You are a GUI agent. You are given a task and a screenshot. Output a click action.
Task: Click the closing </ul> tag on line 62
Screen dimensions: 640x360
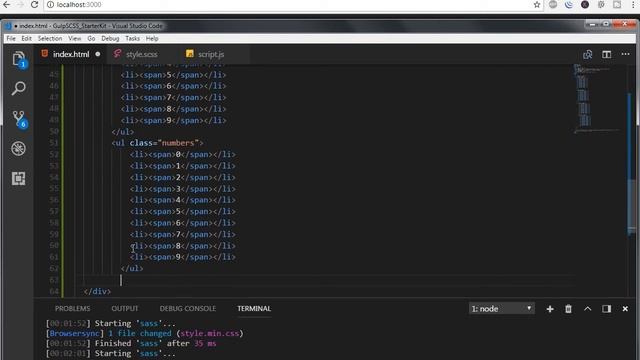132,268
